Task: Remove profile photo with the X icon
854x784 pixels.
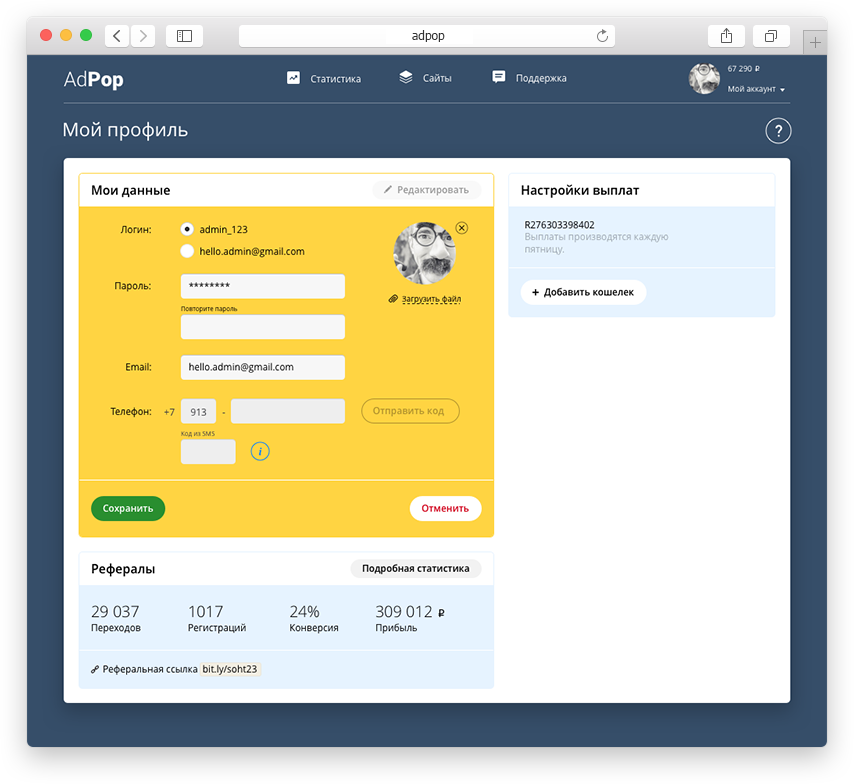Action: (461, 228)
